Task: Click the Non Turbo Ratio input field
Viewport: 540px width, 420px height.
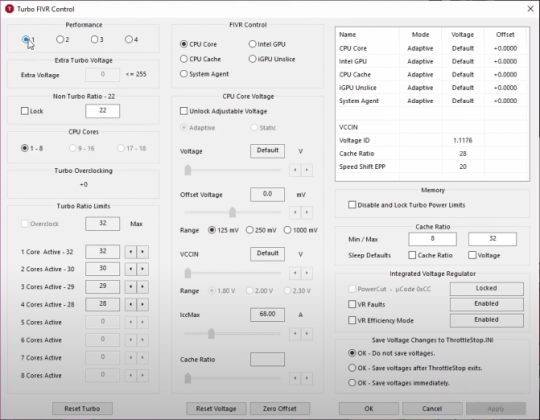Action: tap(103, 111)
